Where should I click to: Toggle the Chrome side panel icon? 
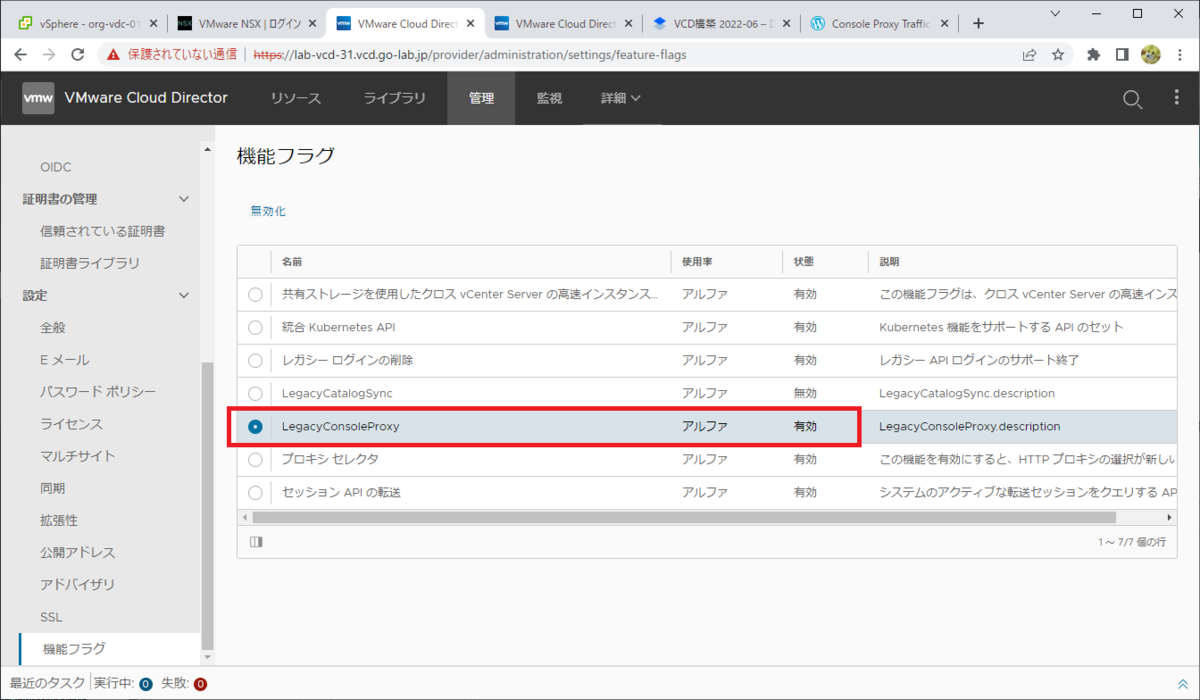pos(1122,55)
